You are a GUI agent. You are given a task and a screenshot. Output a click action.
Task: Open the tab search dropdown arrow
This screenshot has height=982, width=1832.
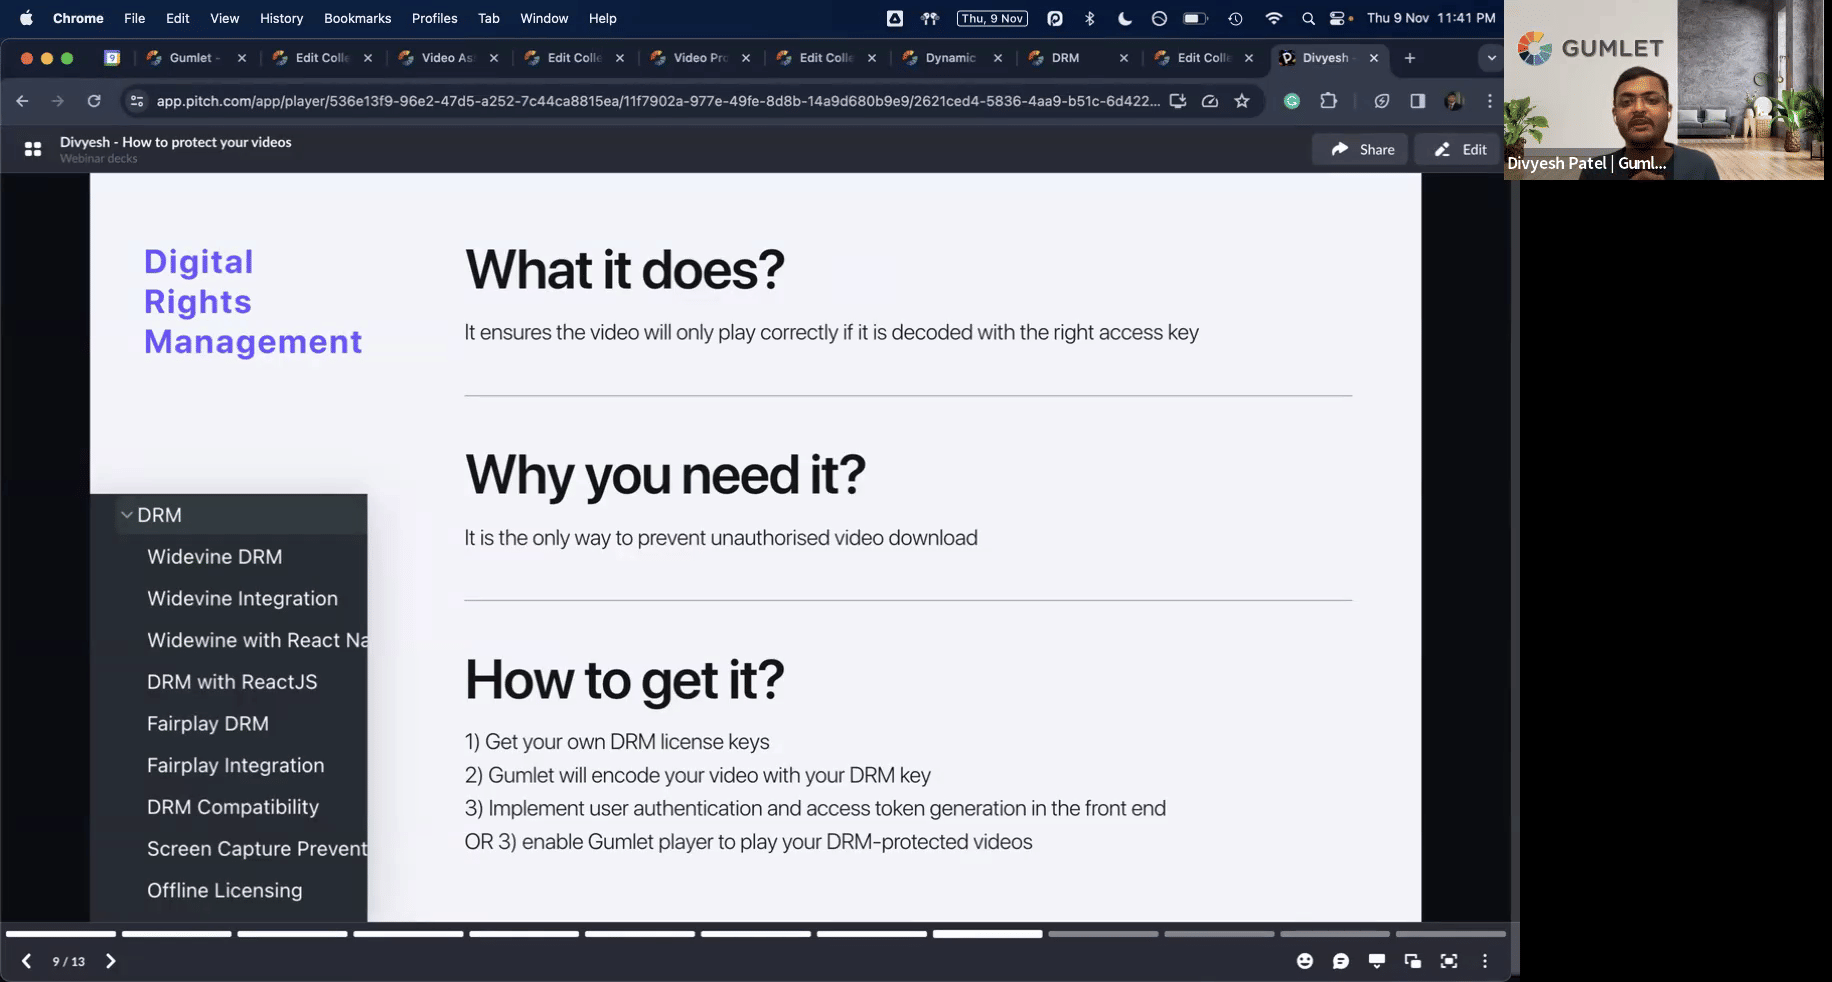pos(1491,58)
